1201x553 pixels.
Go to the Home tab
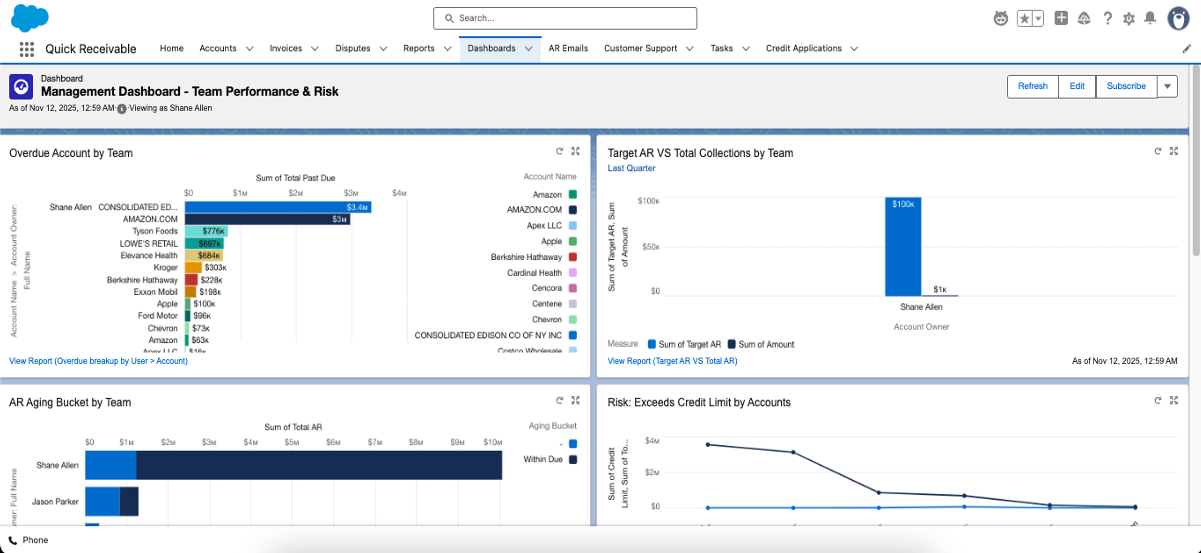coord(172,48)
